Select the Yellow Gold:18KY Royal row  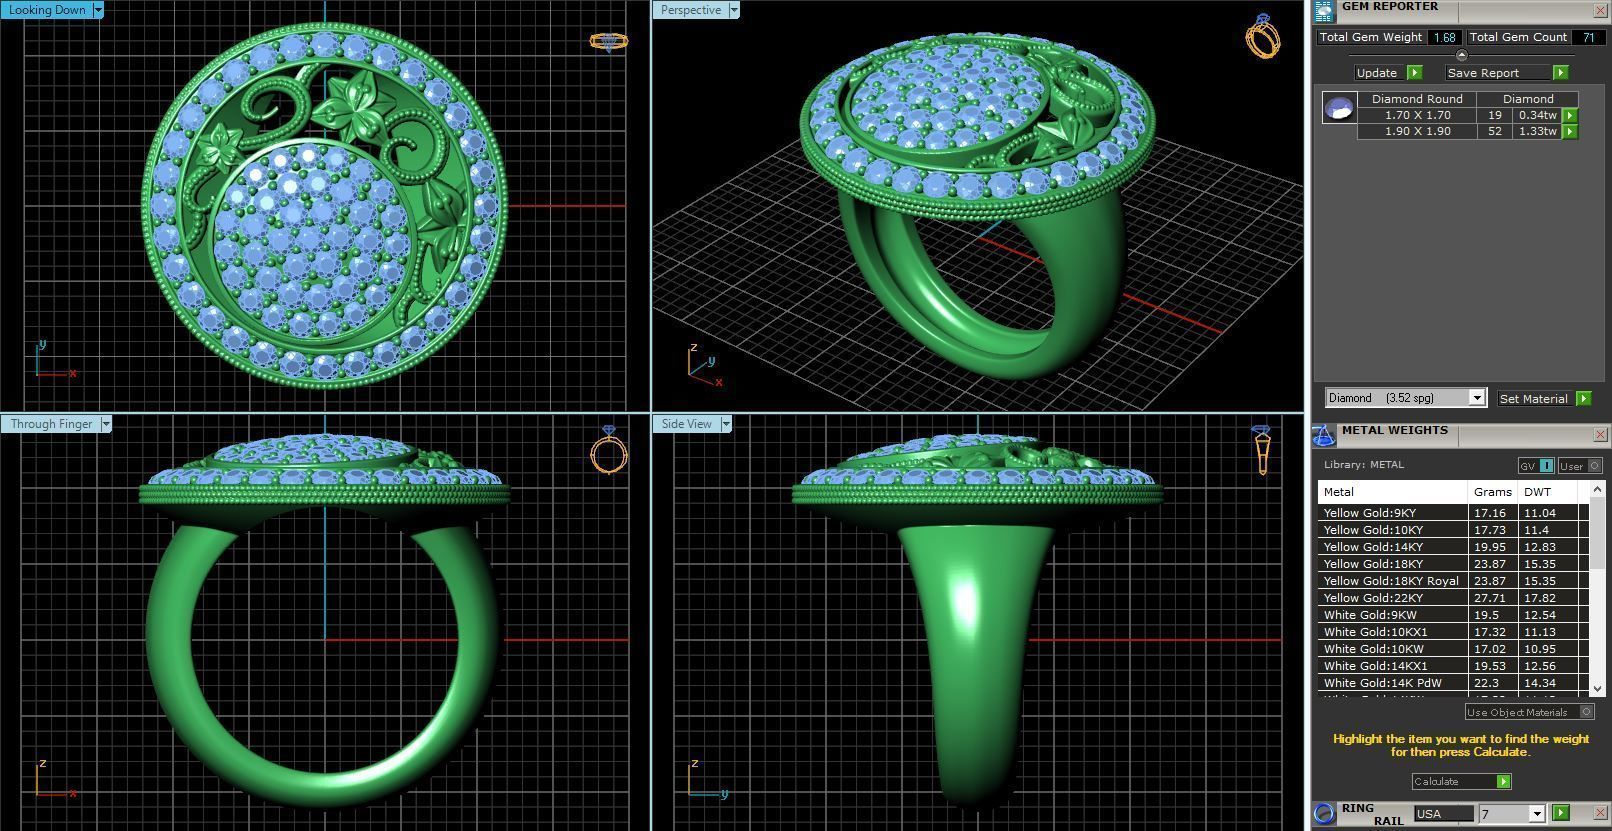(1453, 581)
